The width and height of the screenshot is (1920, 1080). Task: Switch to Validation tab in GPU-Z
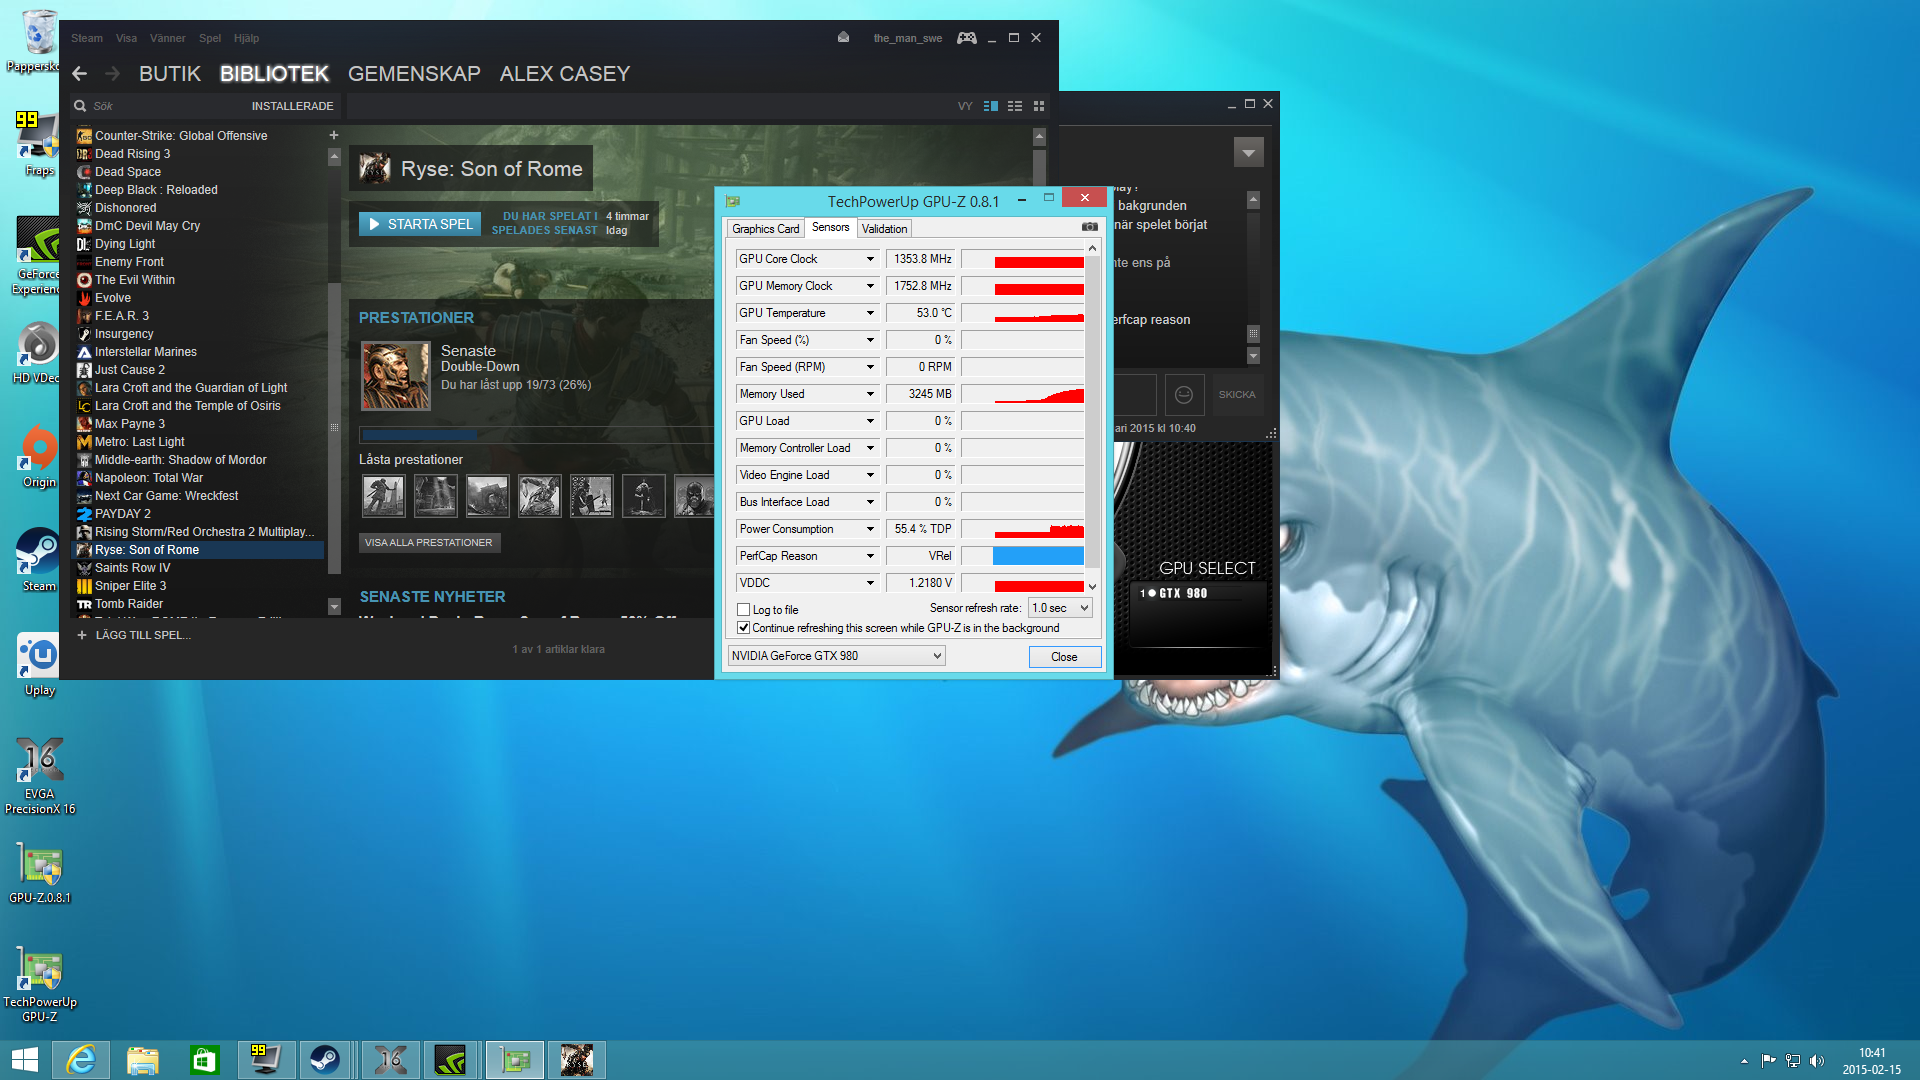(884, 229)
